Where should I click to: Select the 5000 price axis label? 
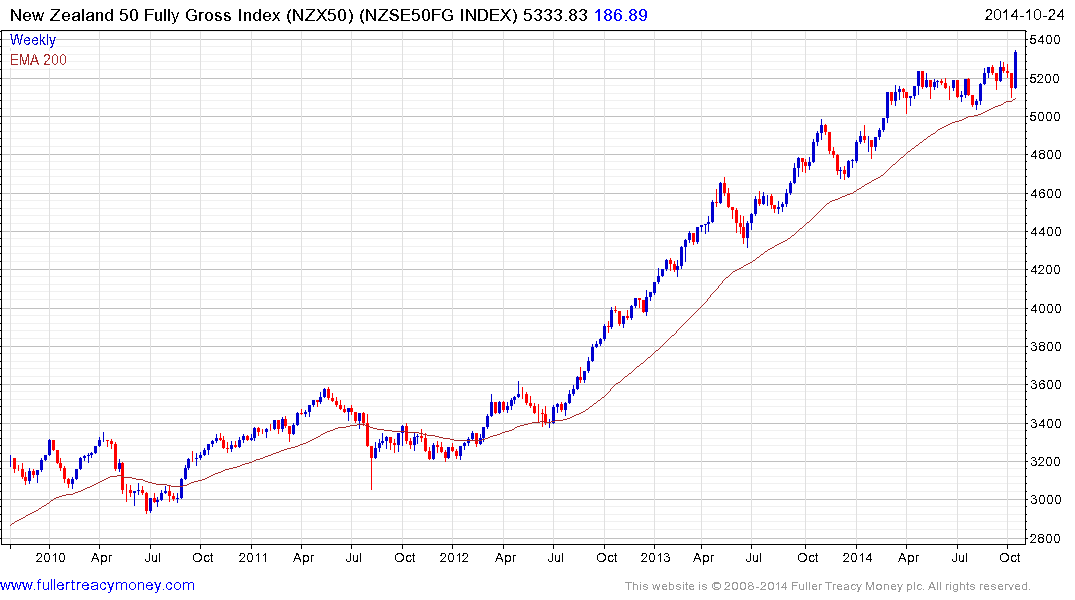[x=1046, y=117]
